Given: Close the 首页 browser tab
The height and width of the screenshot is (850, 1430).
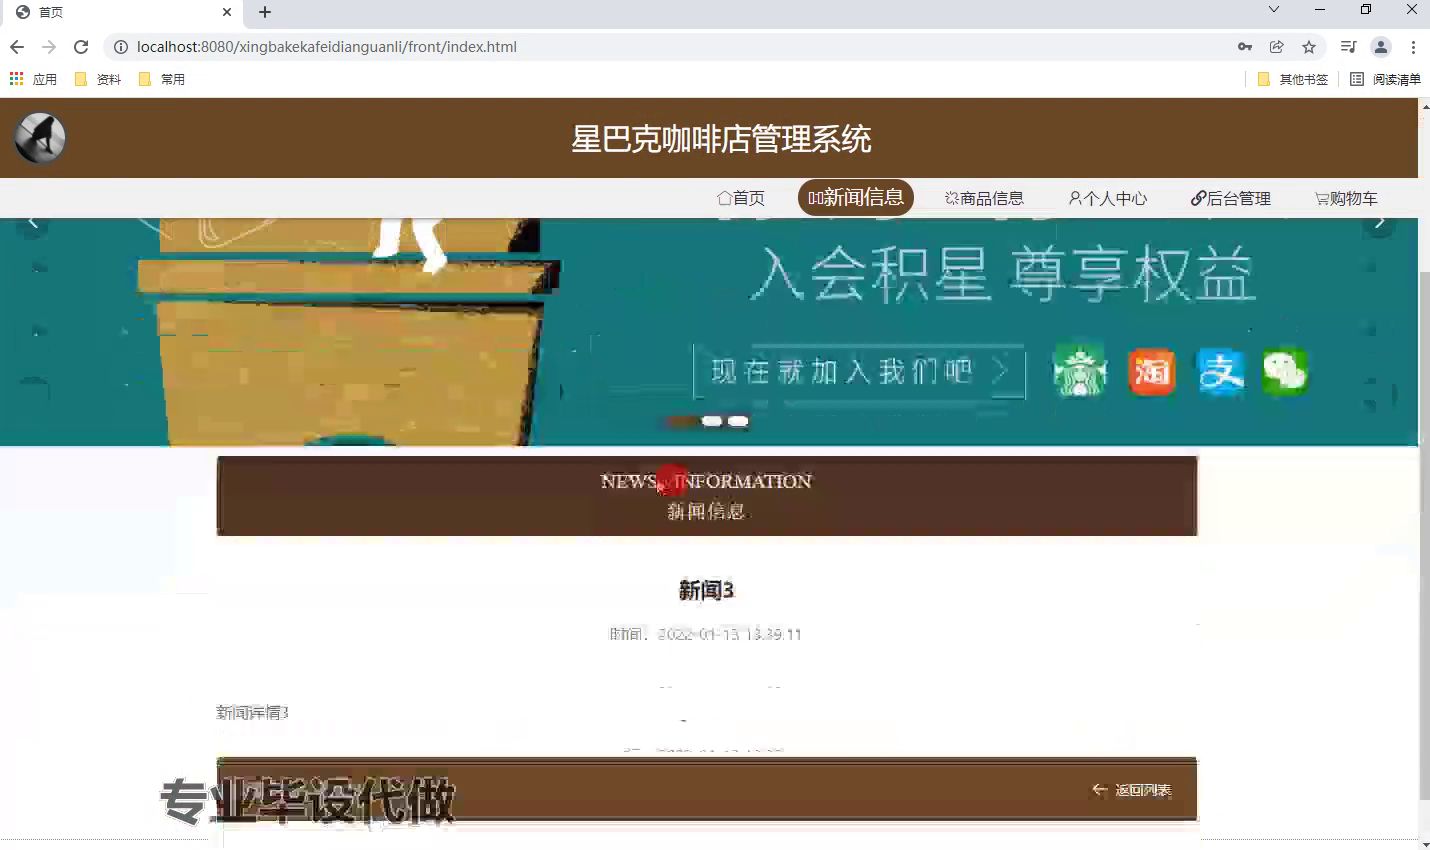Looking at the screenshot, I should pyautogui.click(x=227, y=12).
